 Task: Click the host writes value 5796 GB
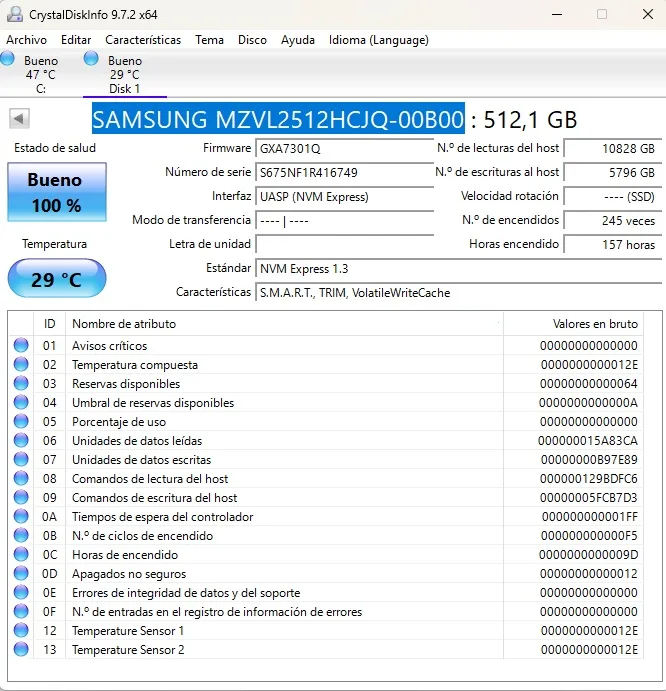[x=613, y=172]
